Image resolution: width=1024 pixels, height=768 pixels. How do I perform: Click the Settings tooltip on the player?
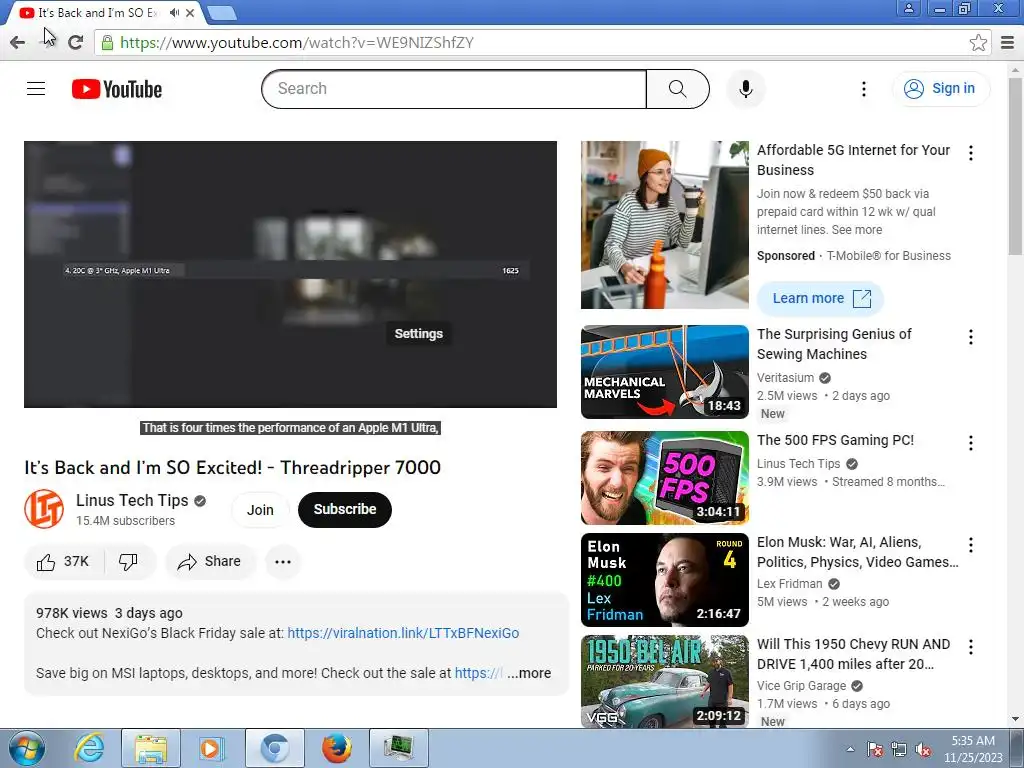click(x=419, y=334)
